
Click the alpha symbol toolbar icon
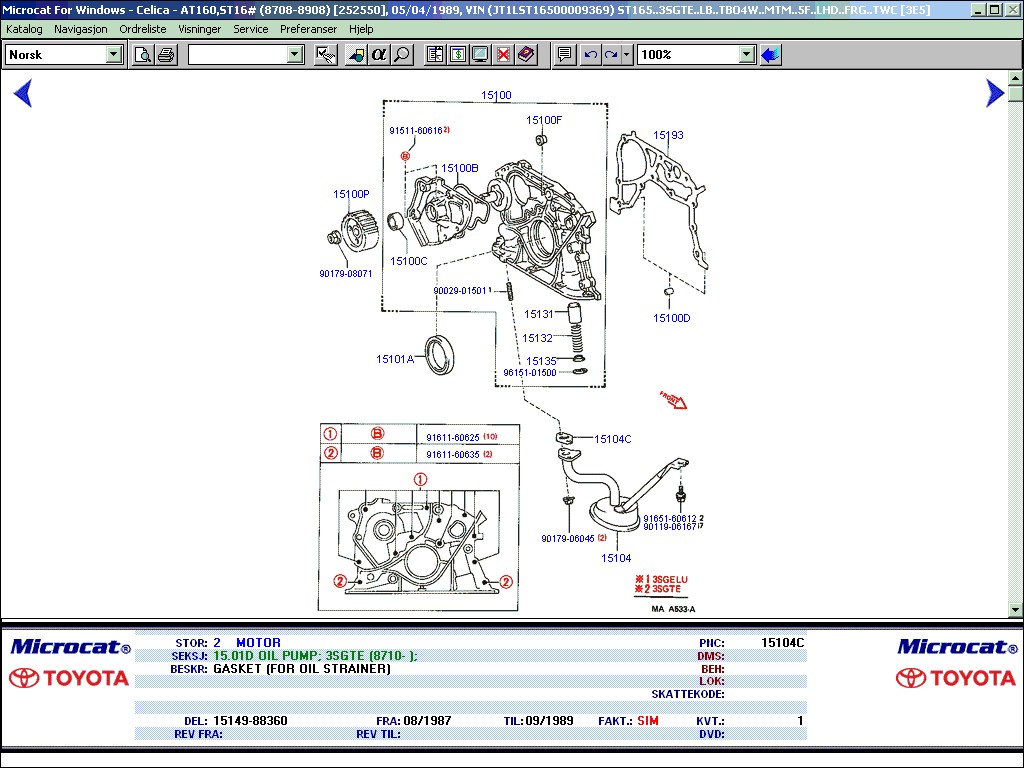(x=379, y=55)
